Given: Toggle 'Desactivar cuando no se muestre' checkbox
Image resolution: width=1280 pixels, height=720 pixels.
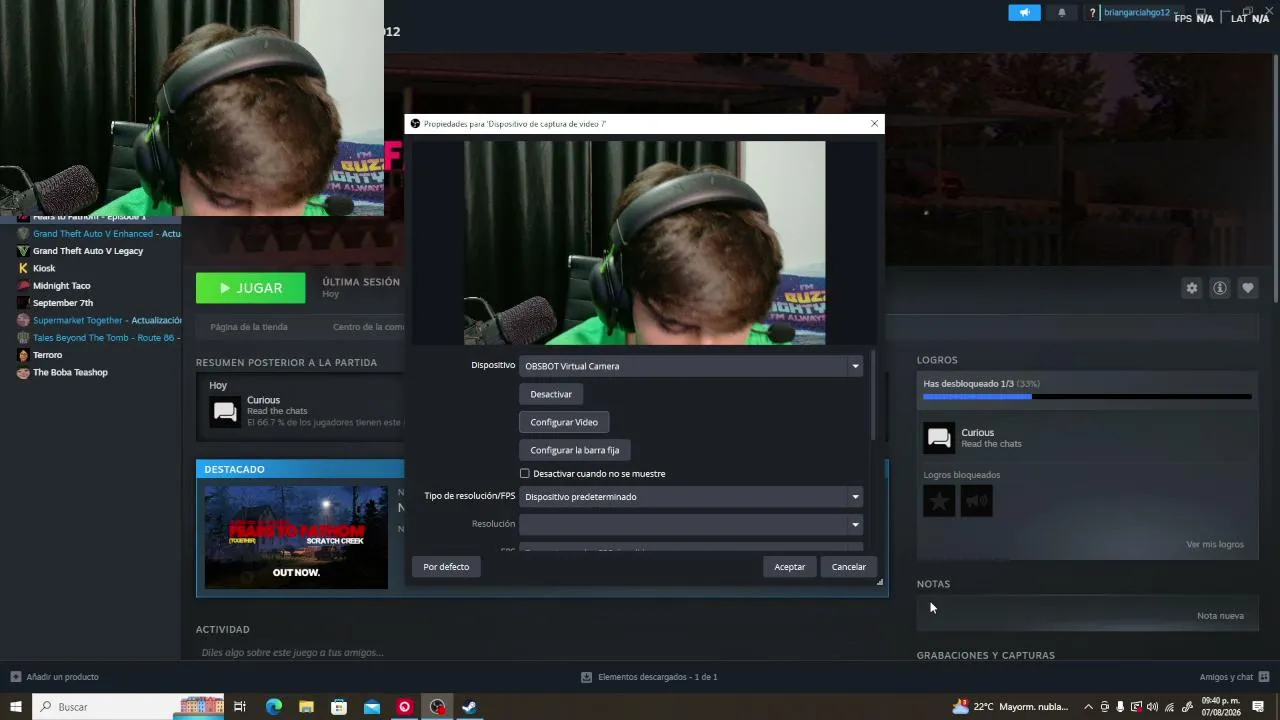Looking at the screenshot, I should [524, 474].
